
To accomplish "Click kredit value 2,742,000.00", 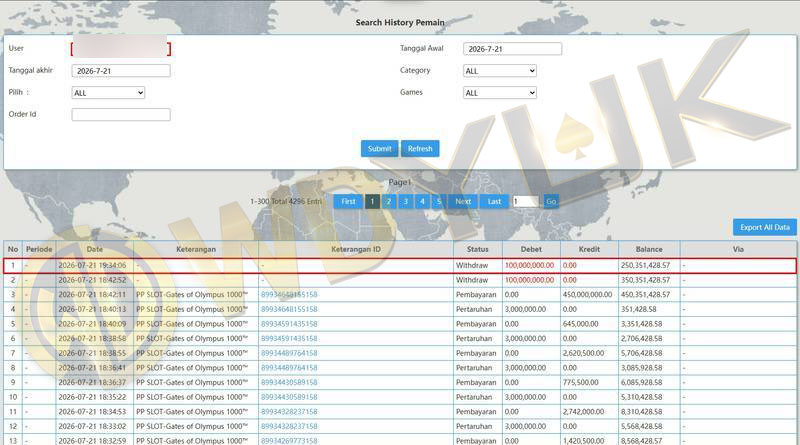I will (583, 412).
